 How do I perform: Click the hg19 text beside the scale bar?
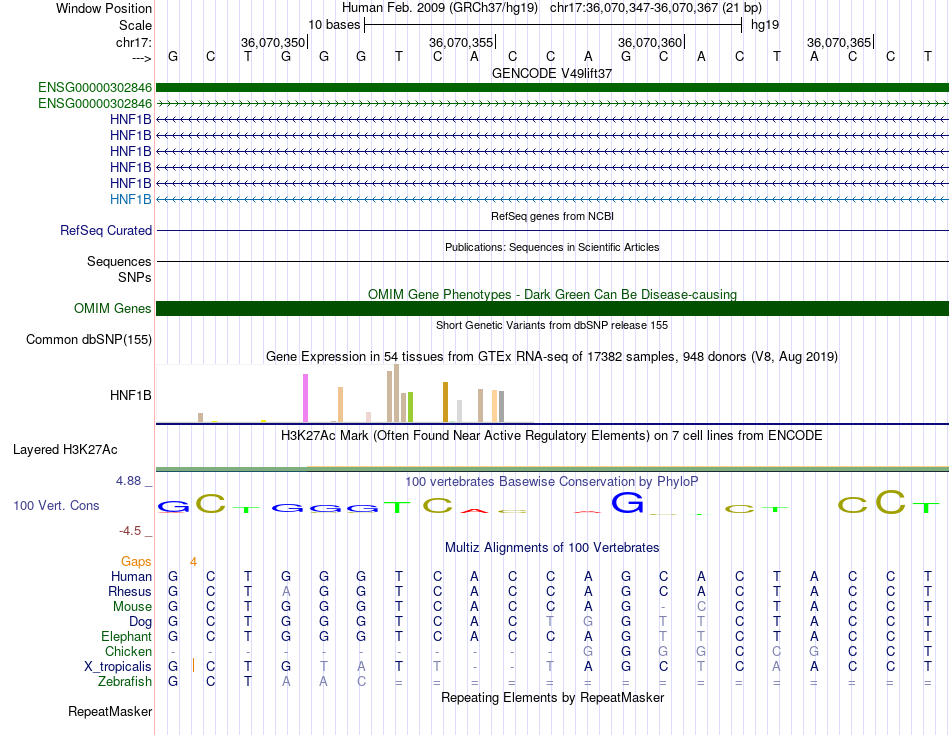[x=765, y=25]
